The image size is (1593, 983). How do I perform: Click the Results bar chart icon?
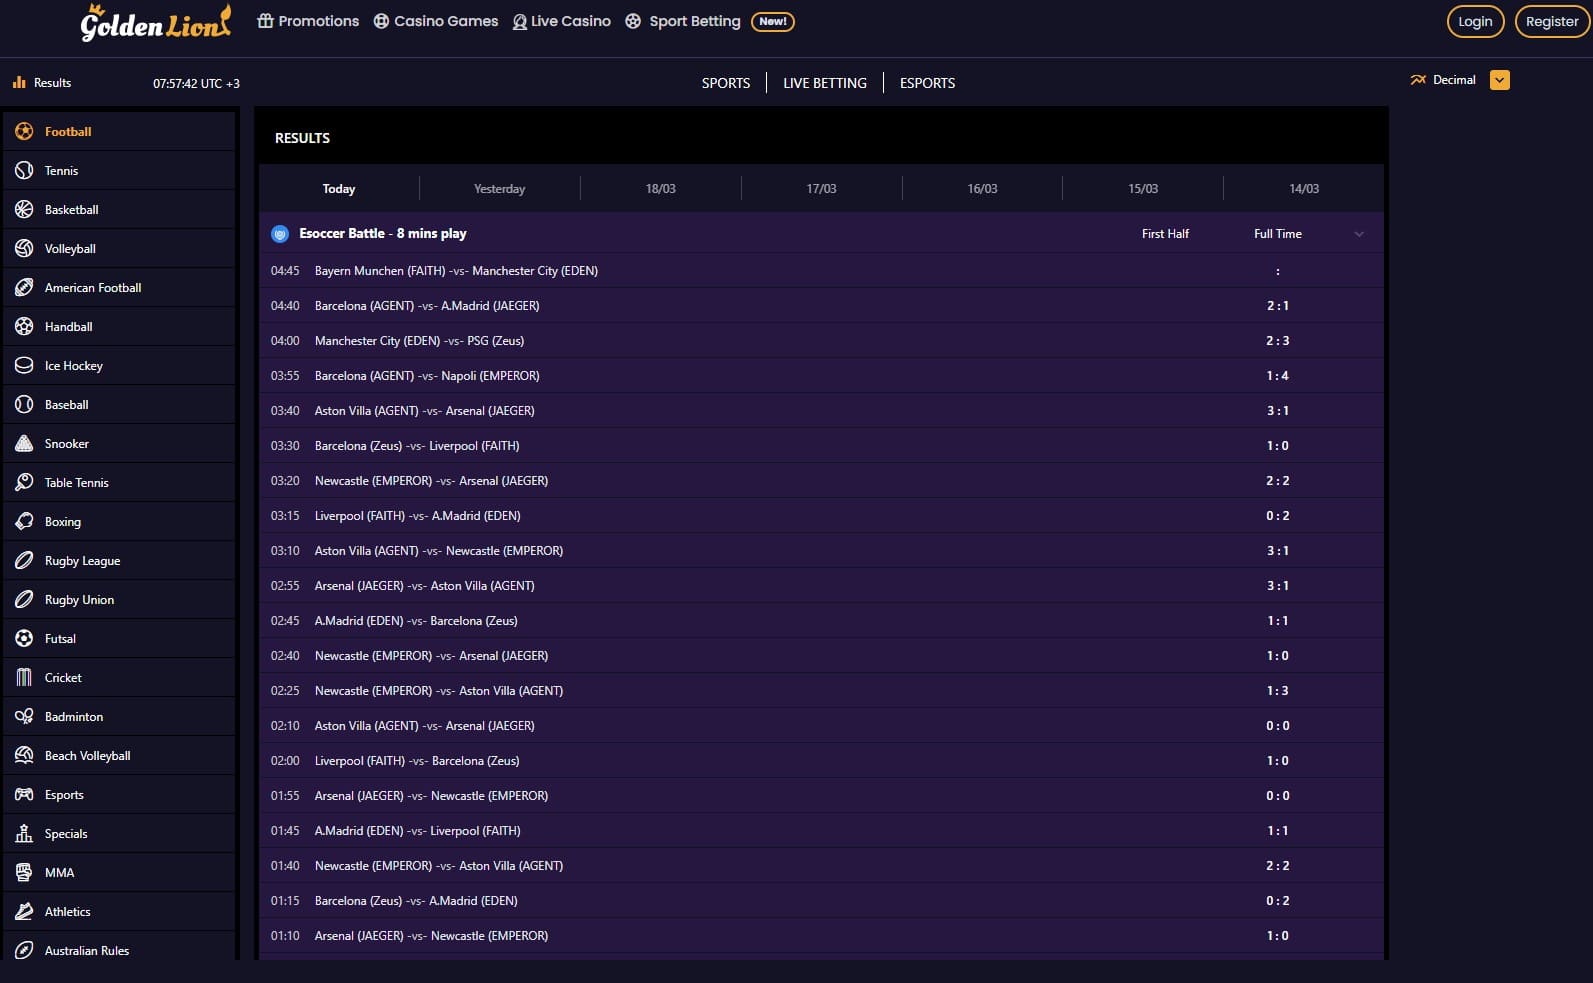click(x=19, y=82)
